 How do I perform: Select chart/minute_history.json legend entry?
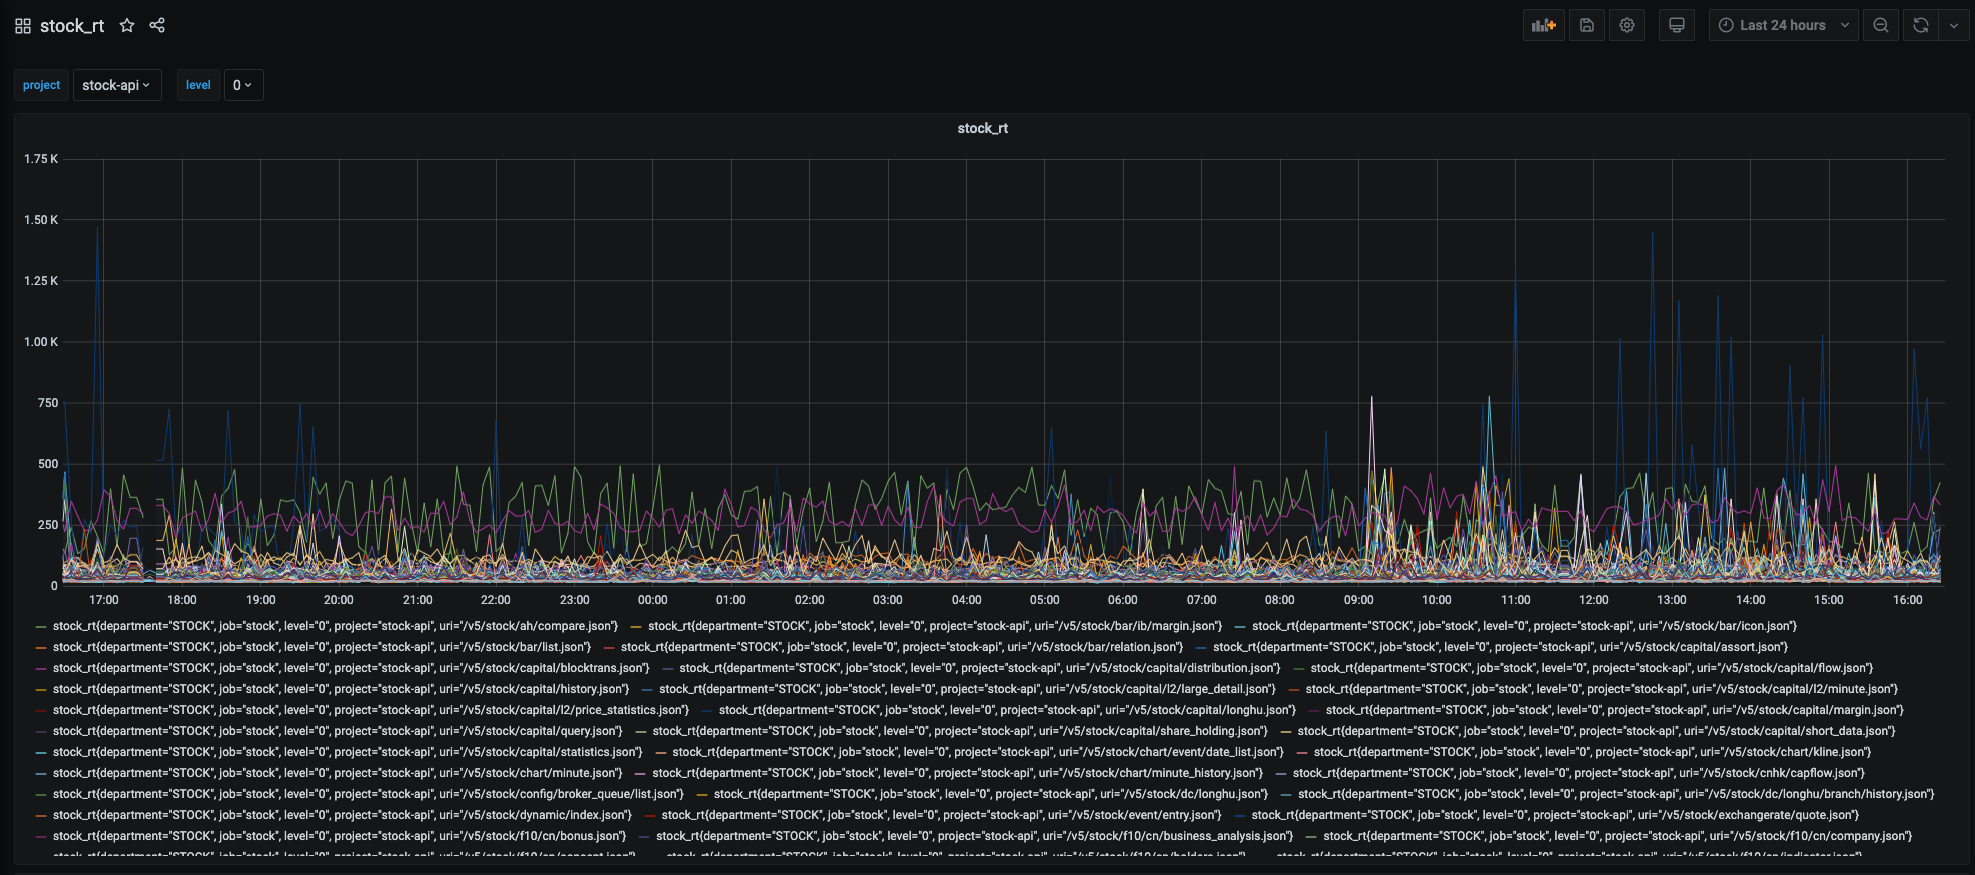pyautogui.click(x=957, y=773)
